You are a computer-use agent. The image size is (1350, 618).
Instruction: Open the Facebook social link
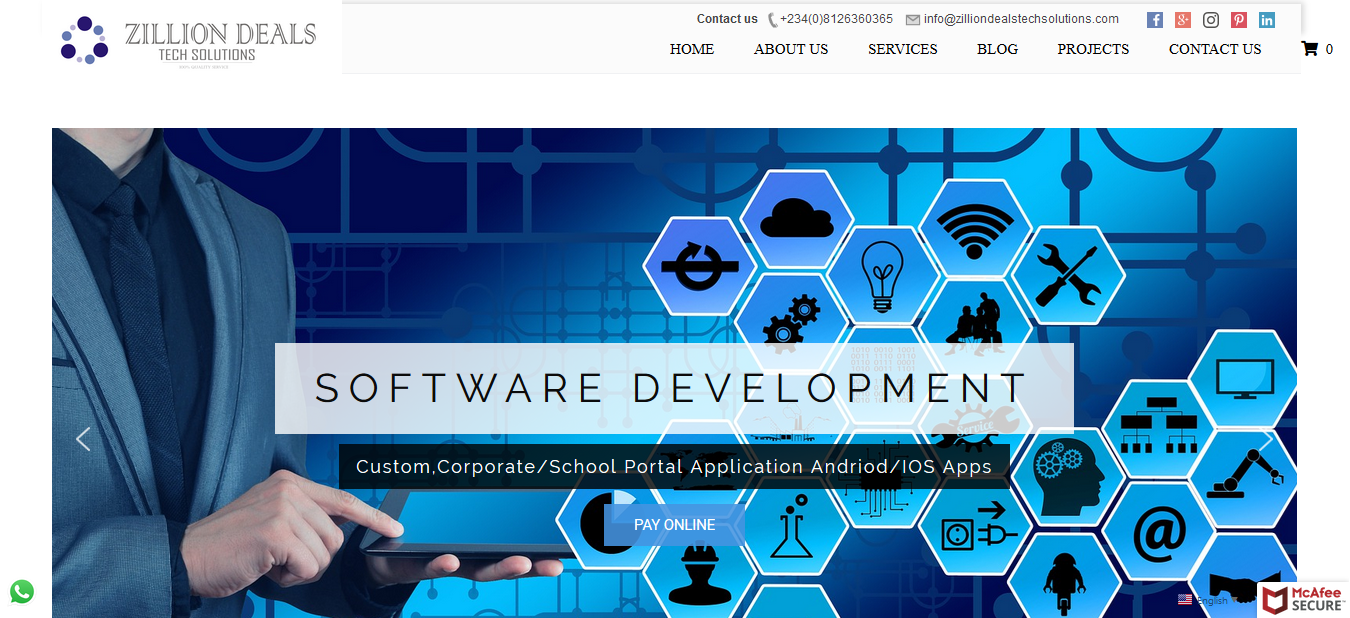coord(1155,20)
